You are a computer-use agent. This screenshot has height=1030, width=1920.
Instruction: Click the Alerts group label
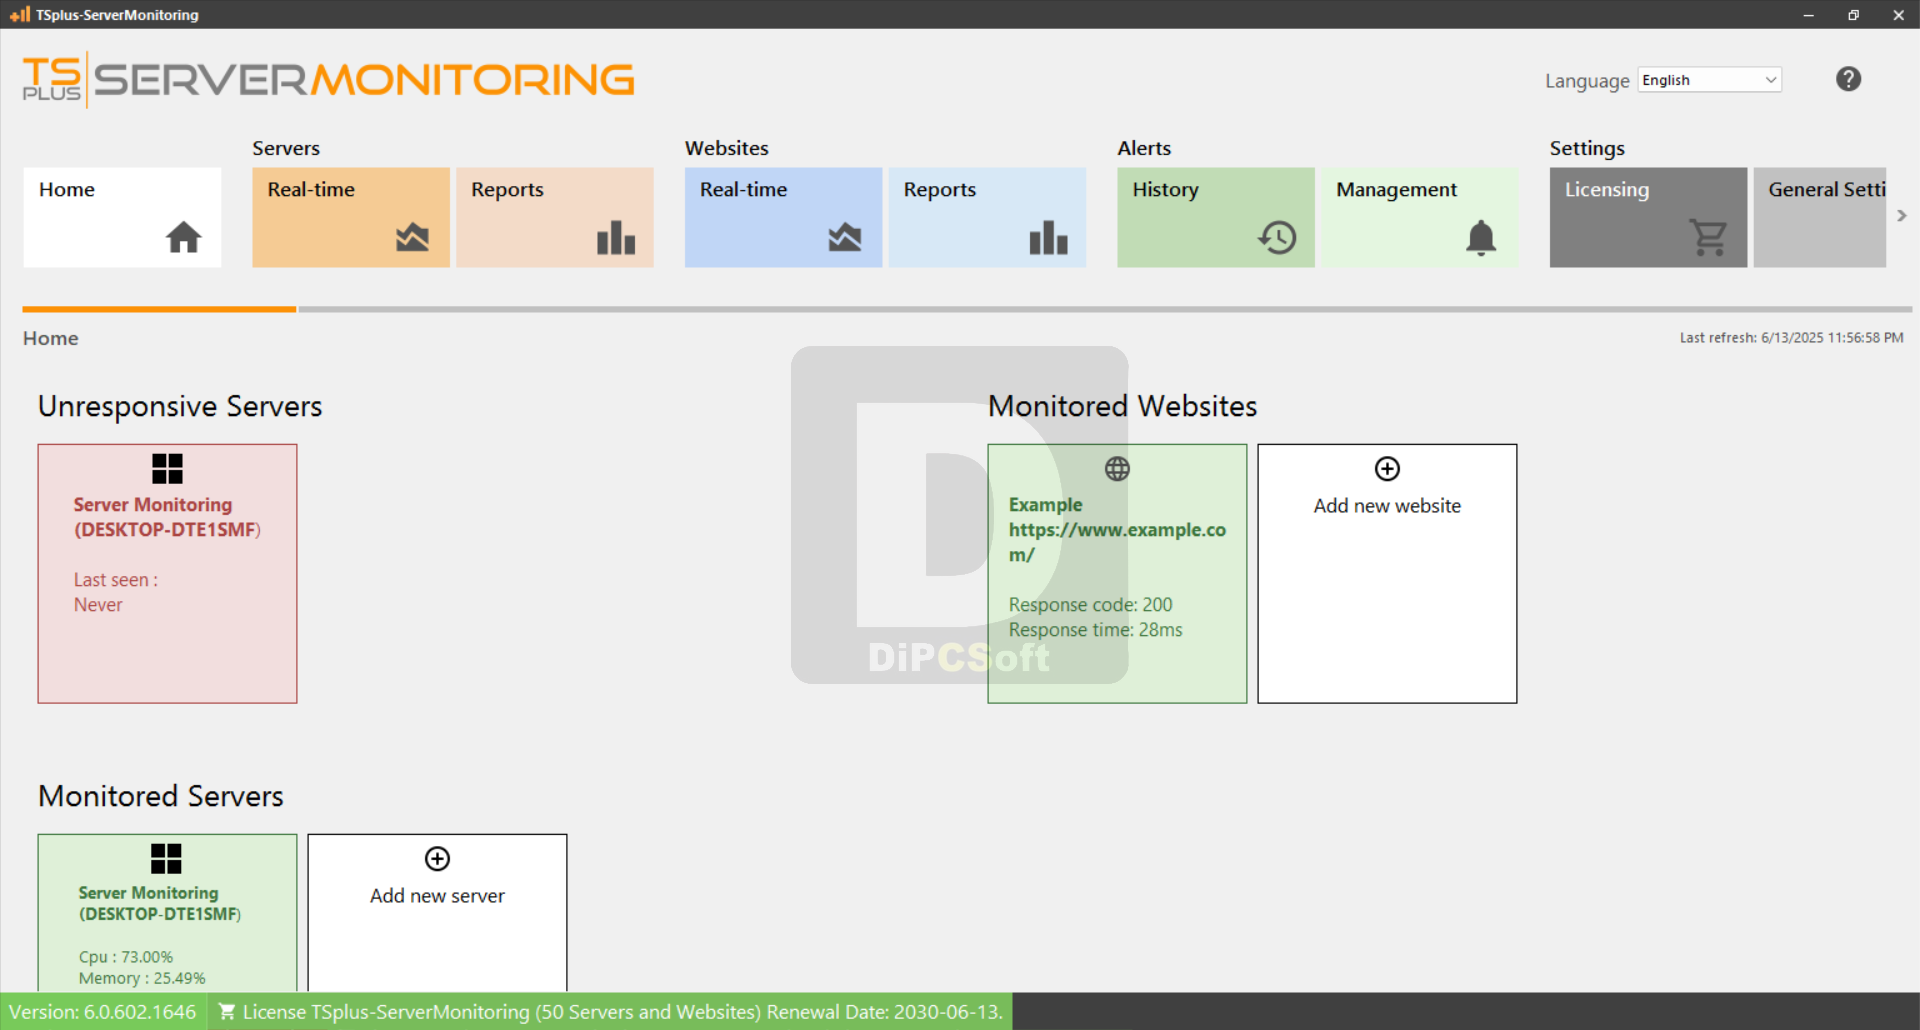coord(1144,148)
